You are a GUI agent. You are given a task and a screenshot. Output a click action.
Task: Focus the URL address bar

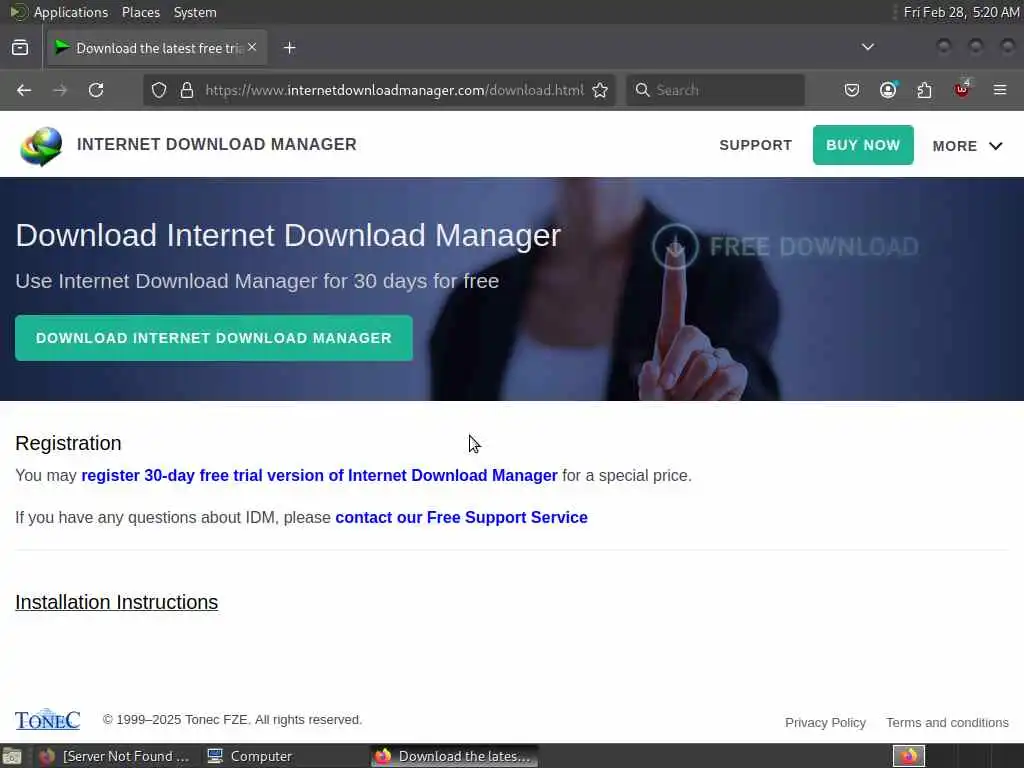point(394,90)
